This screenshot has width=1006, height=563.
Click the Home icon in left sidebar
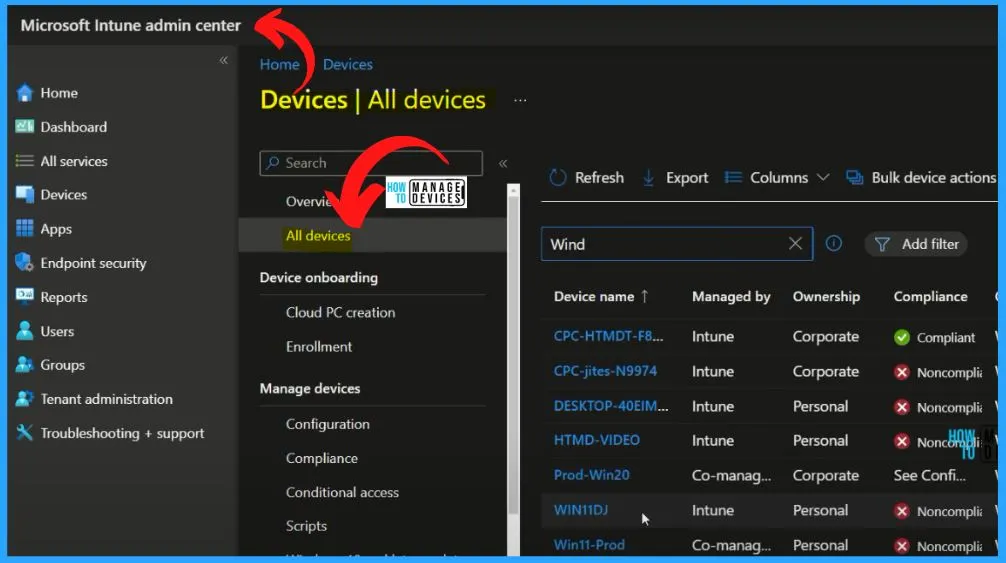(24, 93)
